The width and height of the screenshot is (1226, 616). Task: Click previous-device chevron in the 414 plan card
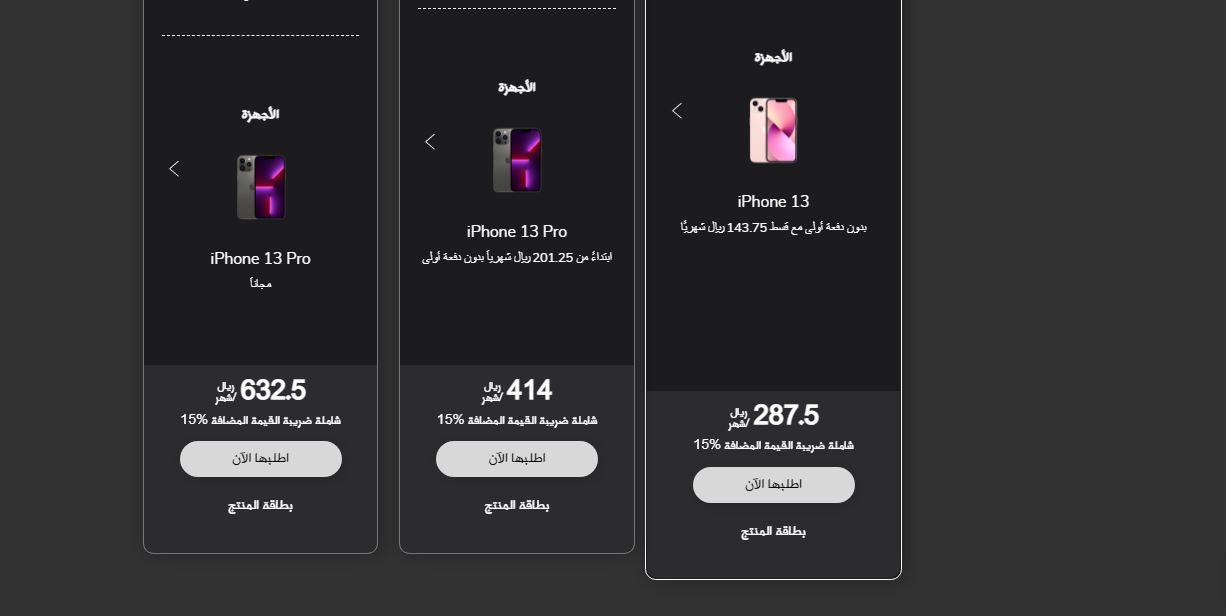point(430,142)
